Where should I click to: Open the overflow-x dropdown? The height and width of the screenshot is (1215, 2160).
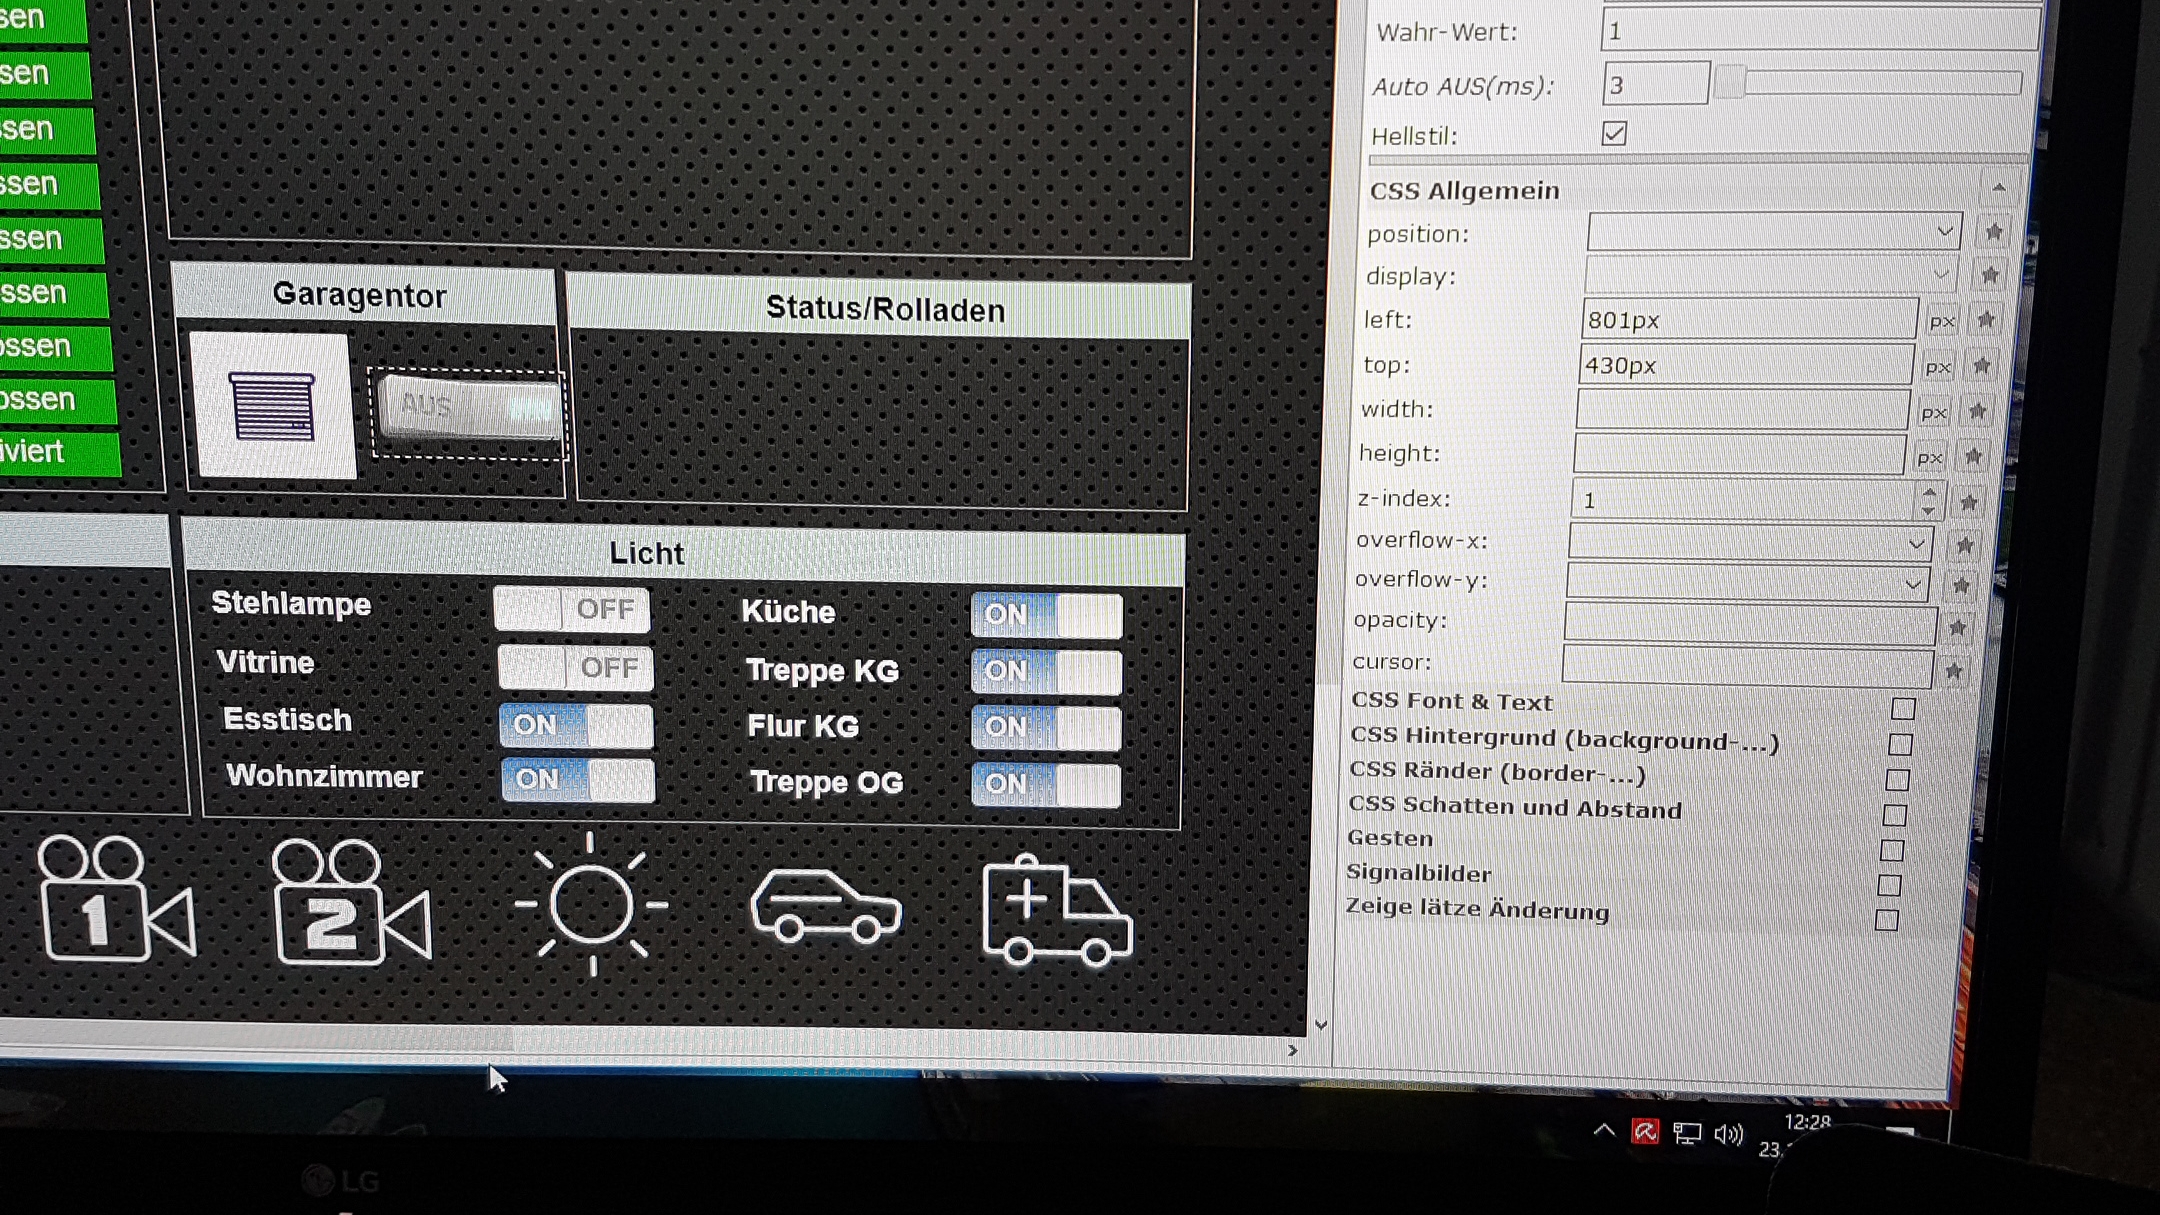1750,543
